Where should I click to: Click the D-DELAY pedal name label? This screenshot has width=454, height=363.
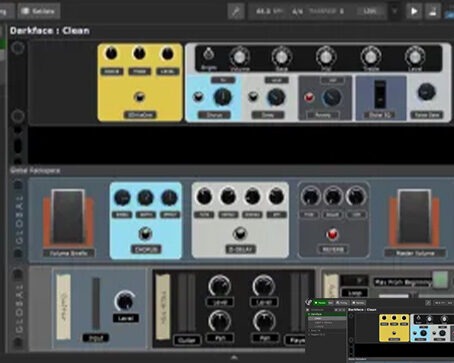(241, 249)
